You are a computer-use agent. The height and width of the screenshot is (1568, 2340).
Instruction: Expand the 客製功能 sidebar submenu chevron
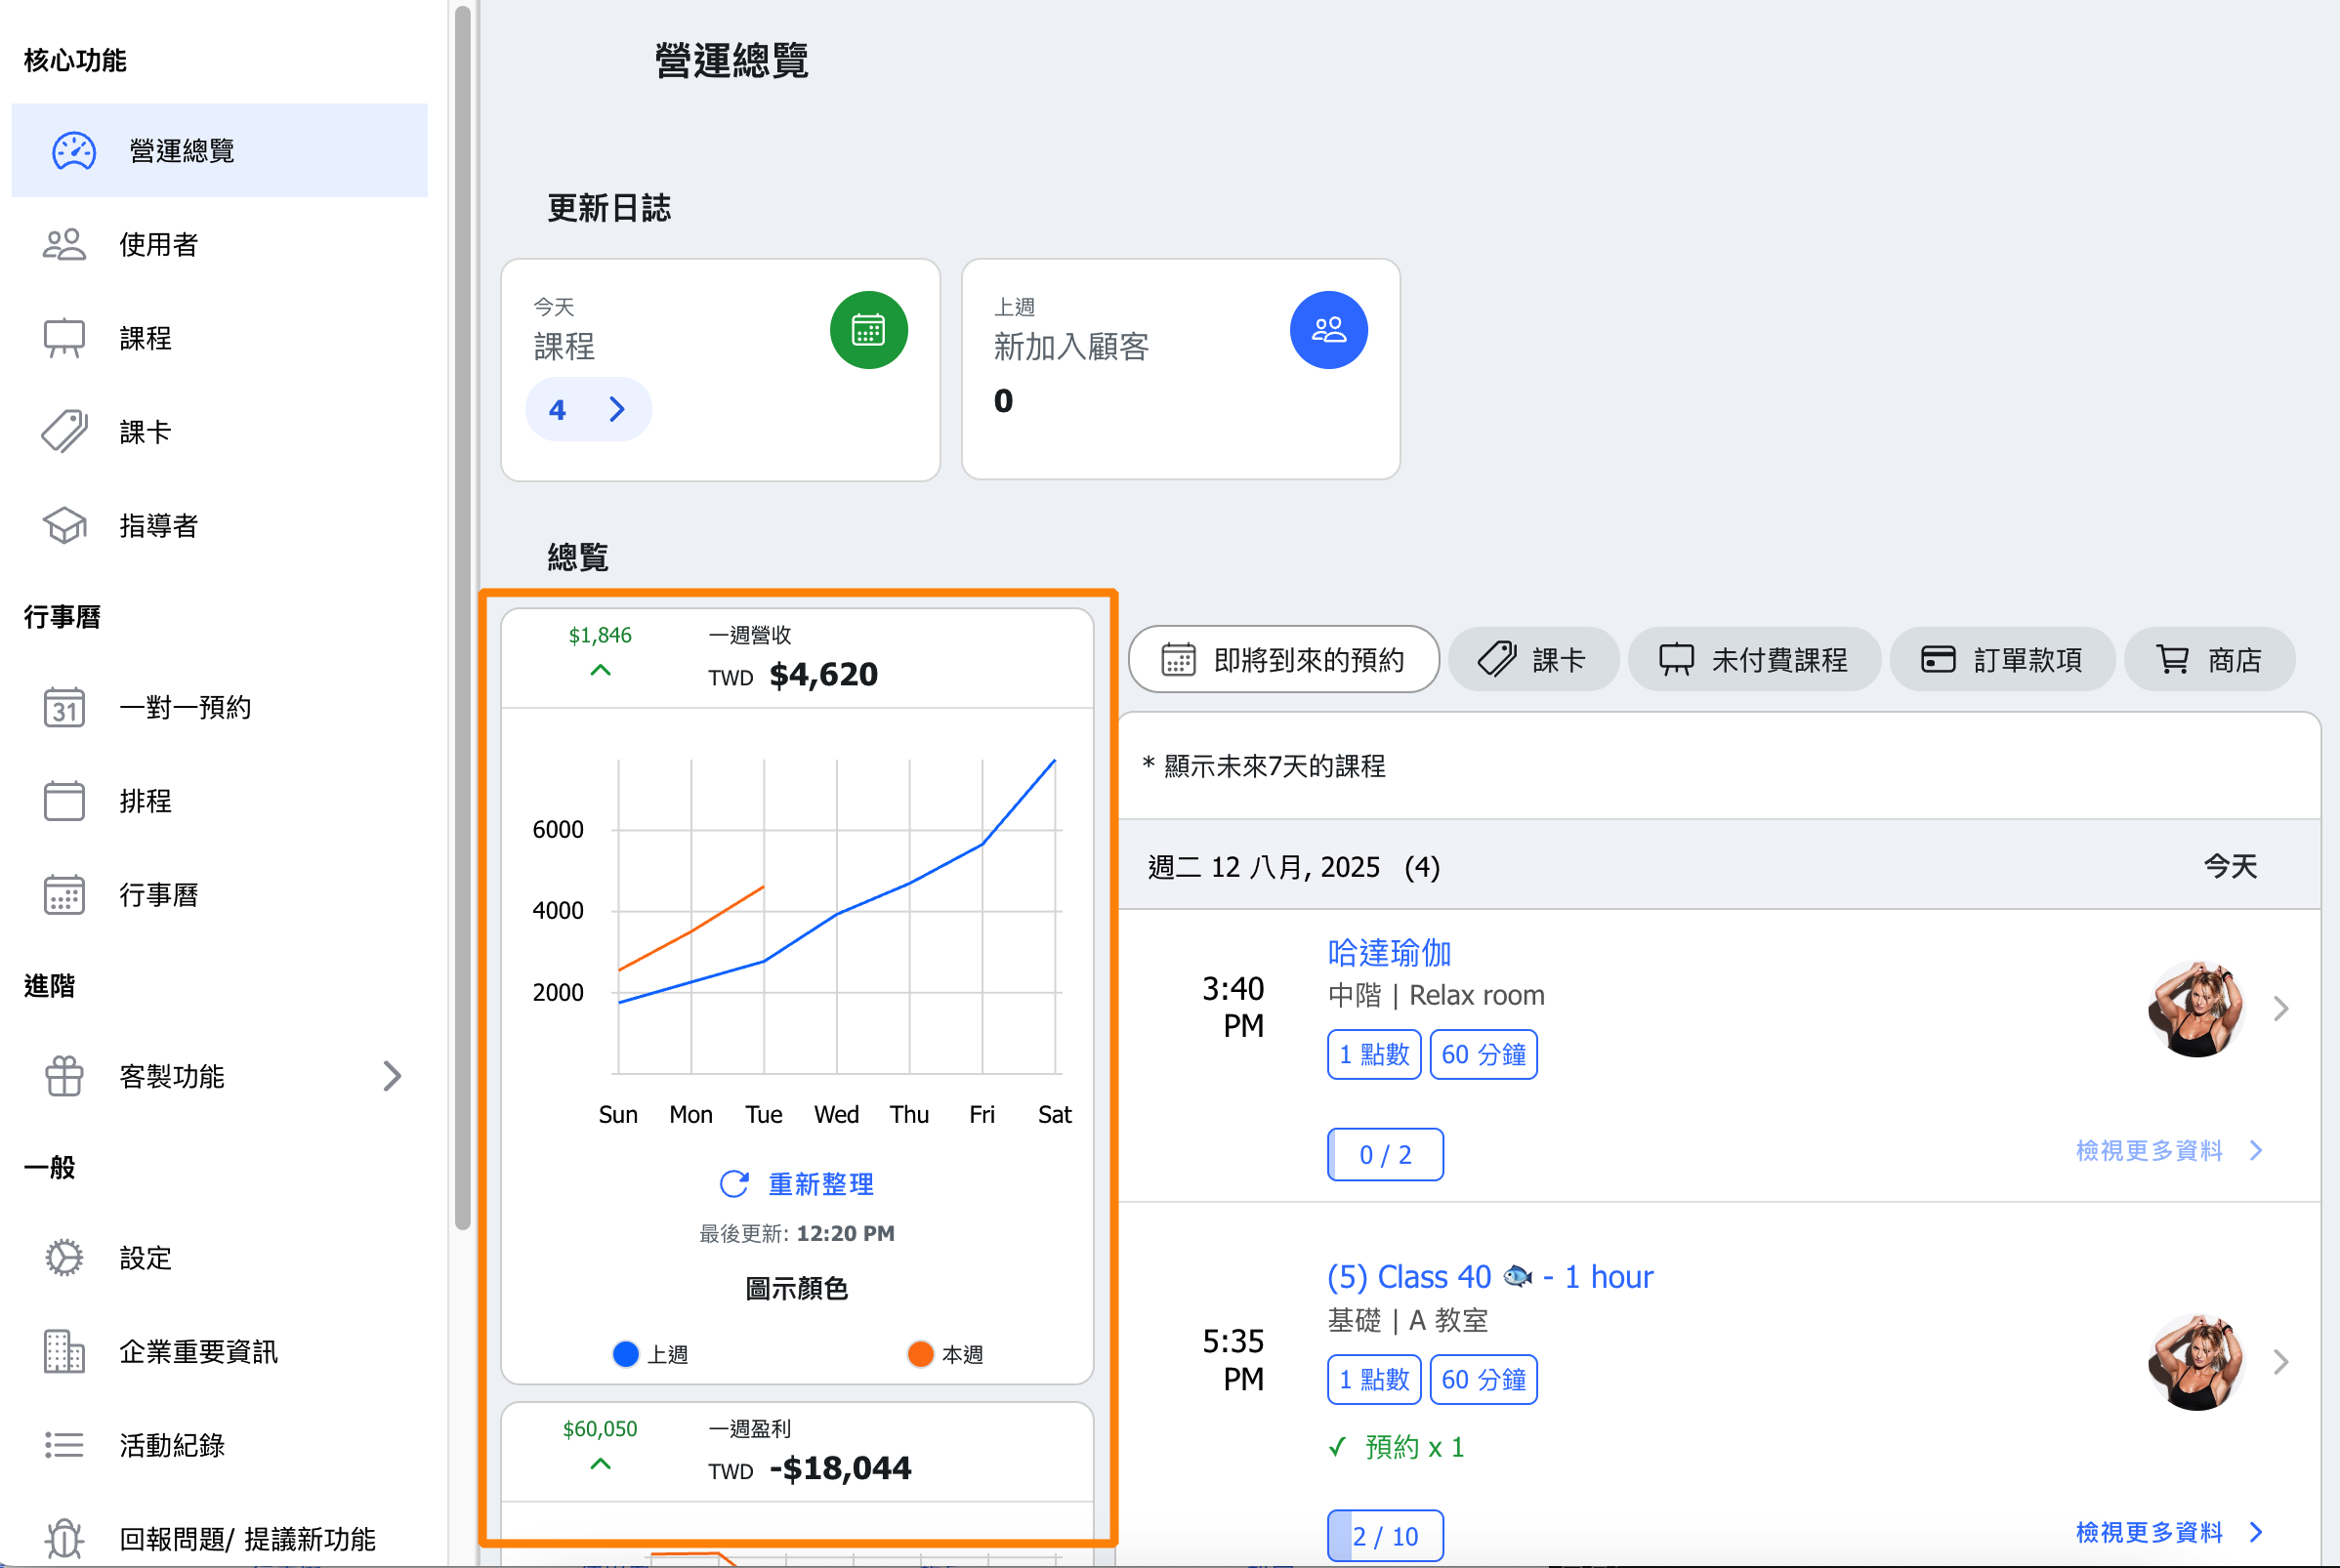pos(392,1076)
